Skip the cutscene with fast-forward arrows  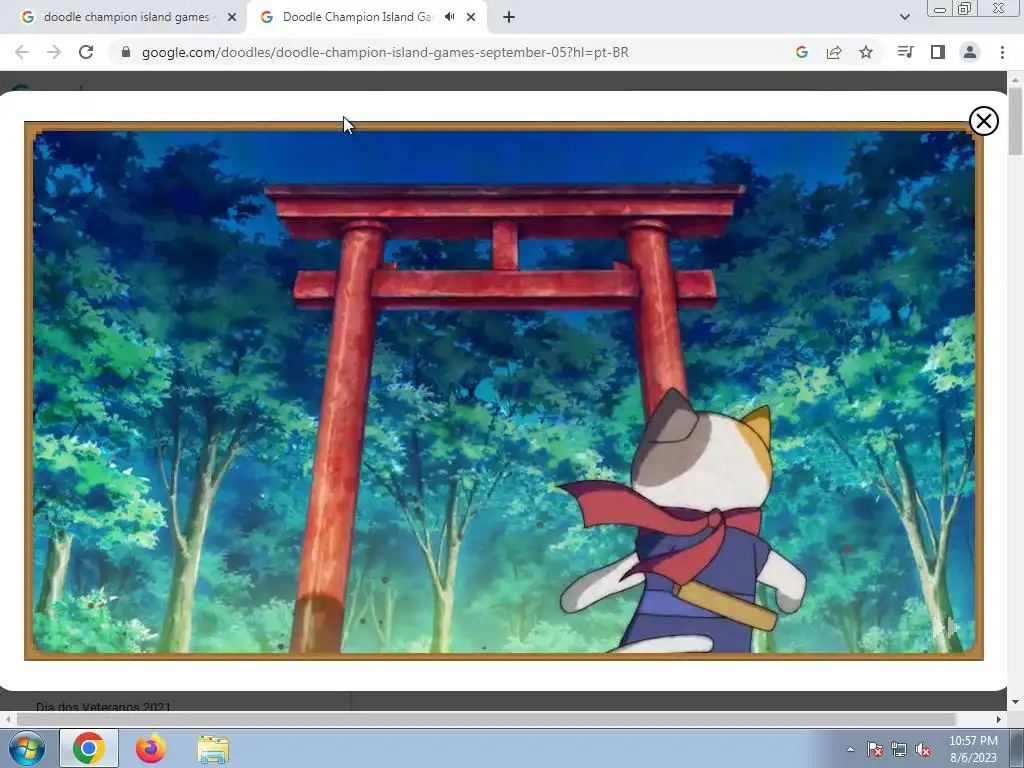(946, 627)
